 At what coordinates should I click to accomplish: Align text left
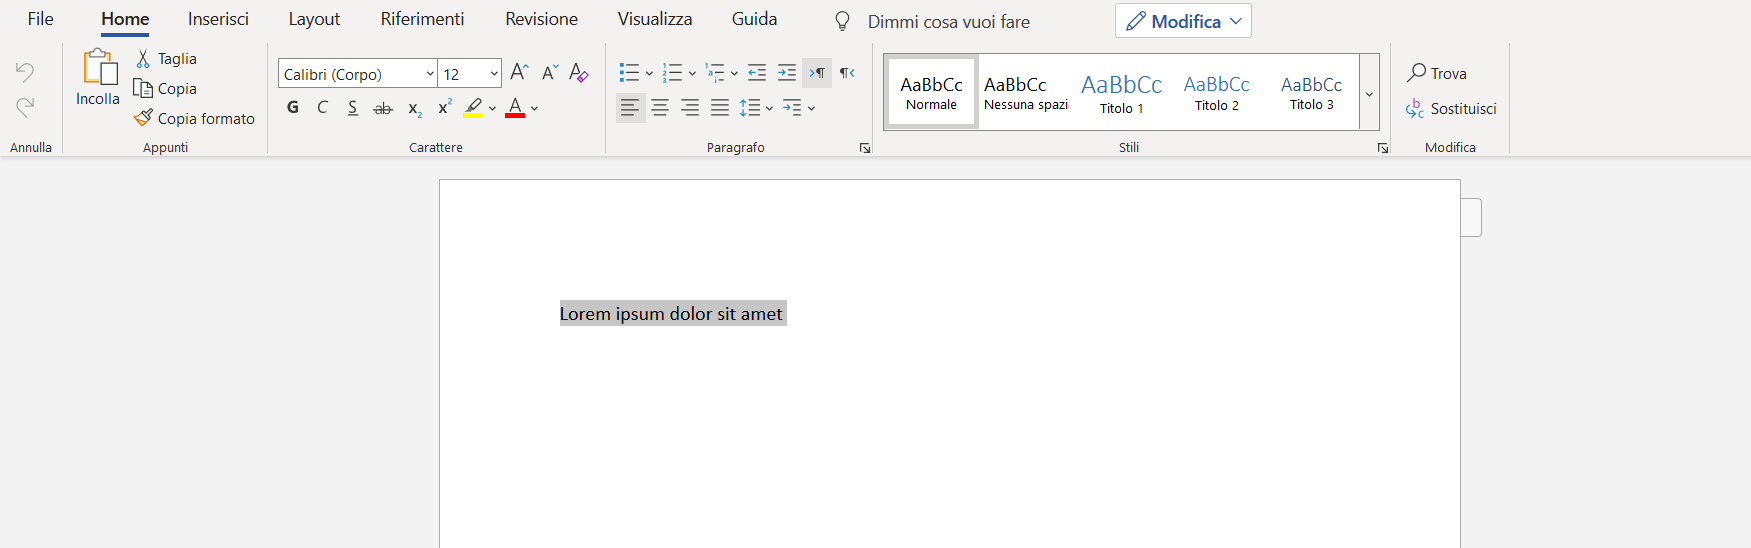(x=630, y=107)
